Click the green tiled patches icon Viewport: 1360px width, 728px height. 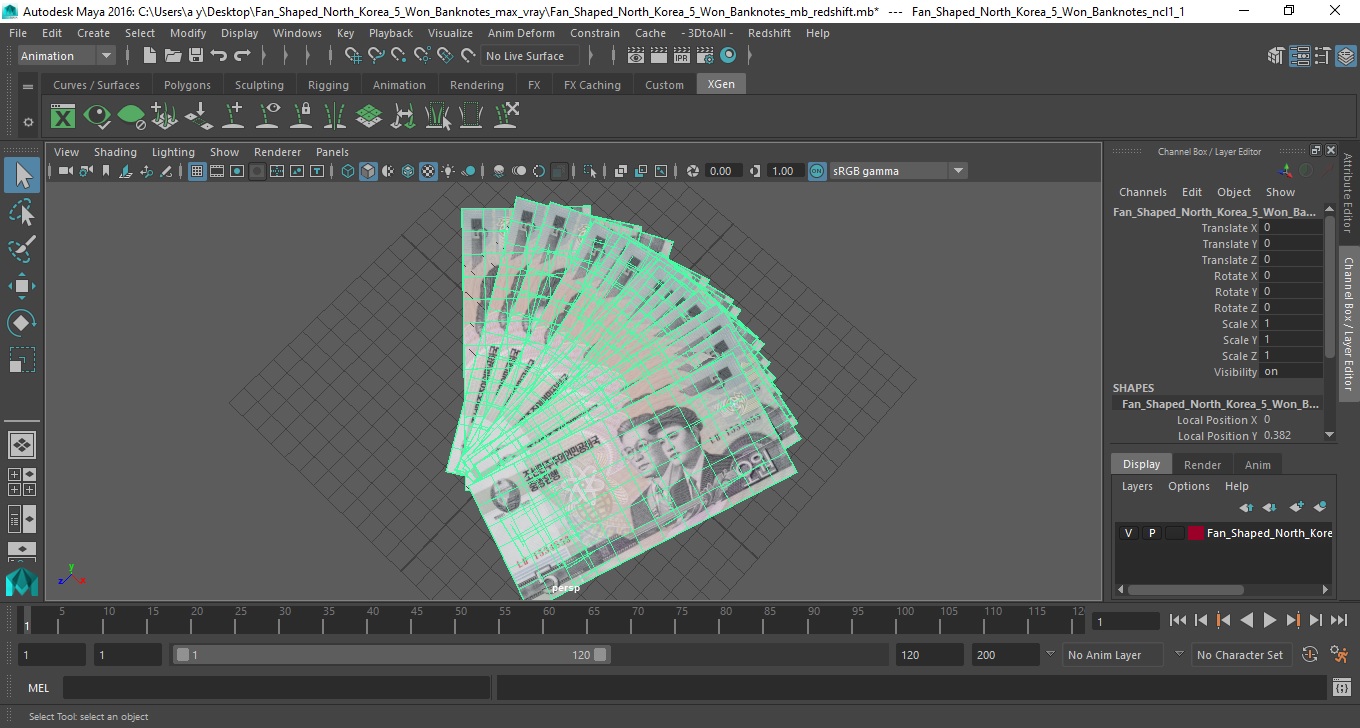pos(369,117)
